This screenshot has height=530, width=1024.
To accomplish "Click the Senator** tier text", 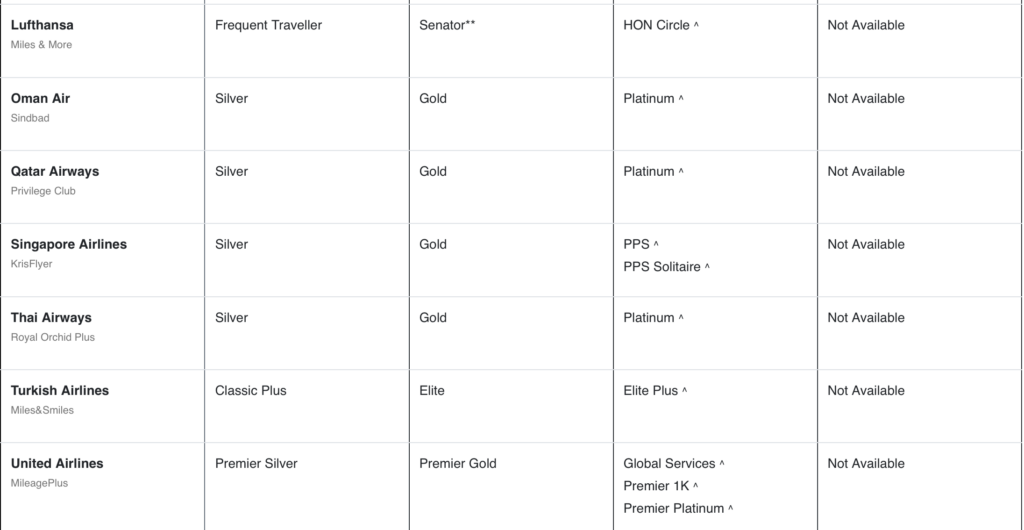I will [447, 25].
